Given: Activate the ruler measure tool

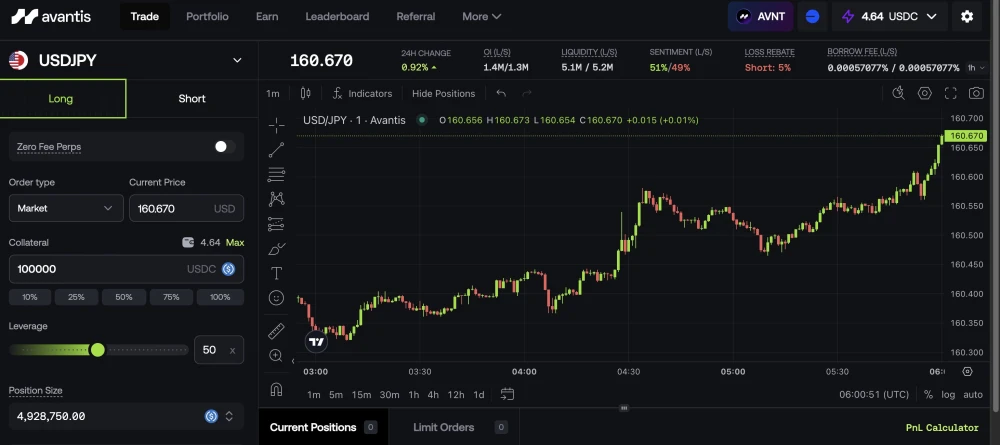Looking at the screenshot, I should point(276,331).
